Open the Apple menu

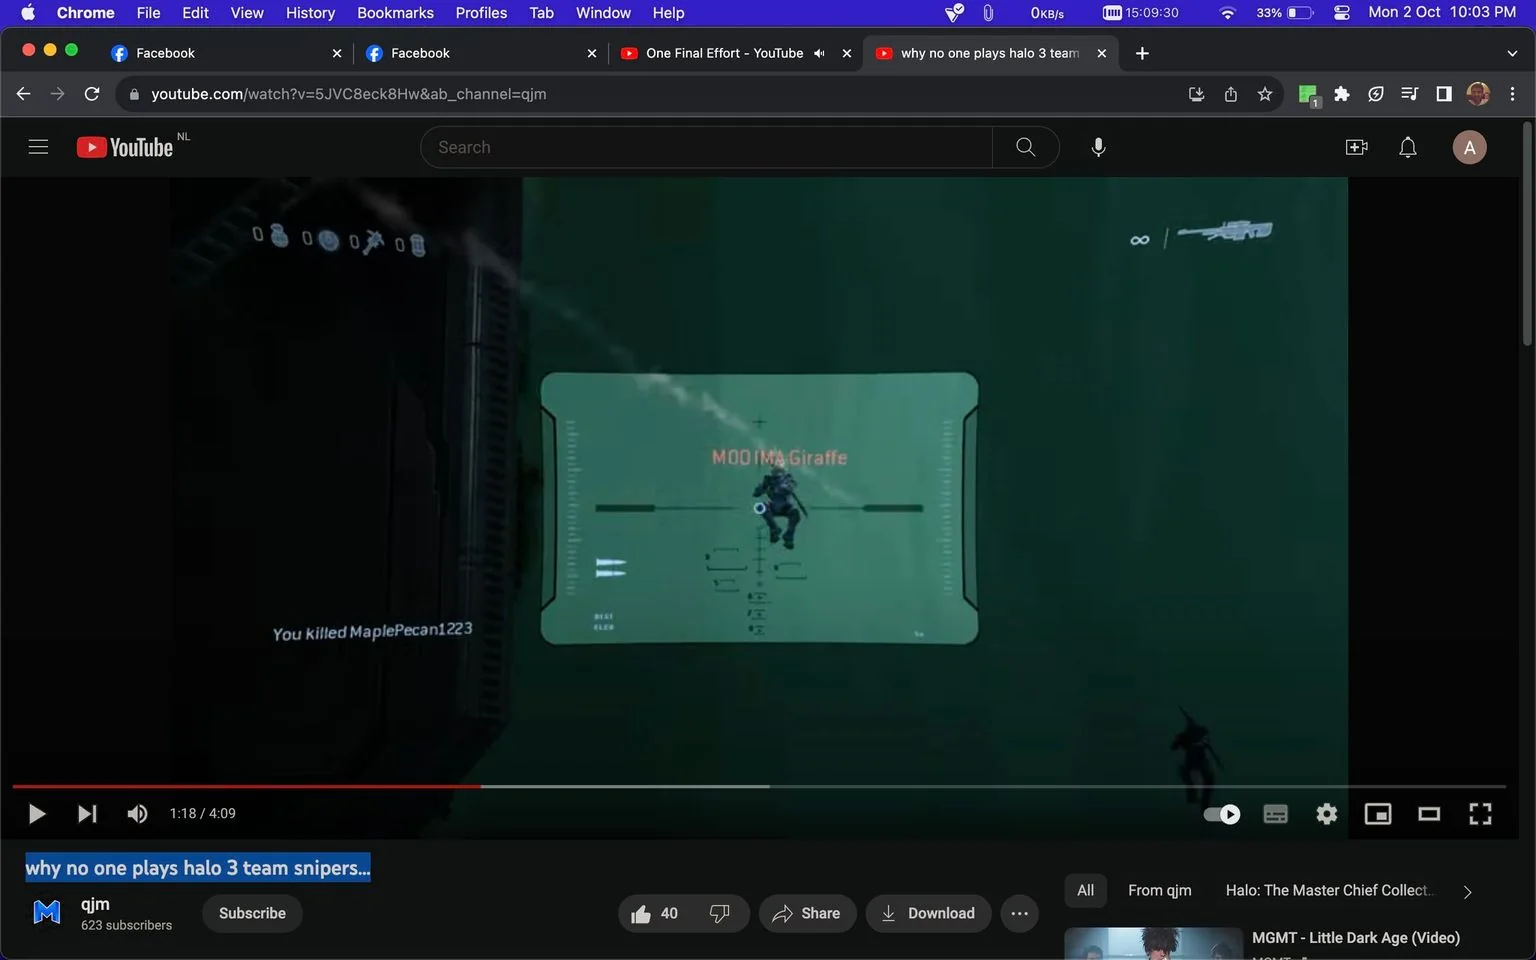click(x=28, y=13)
